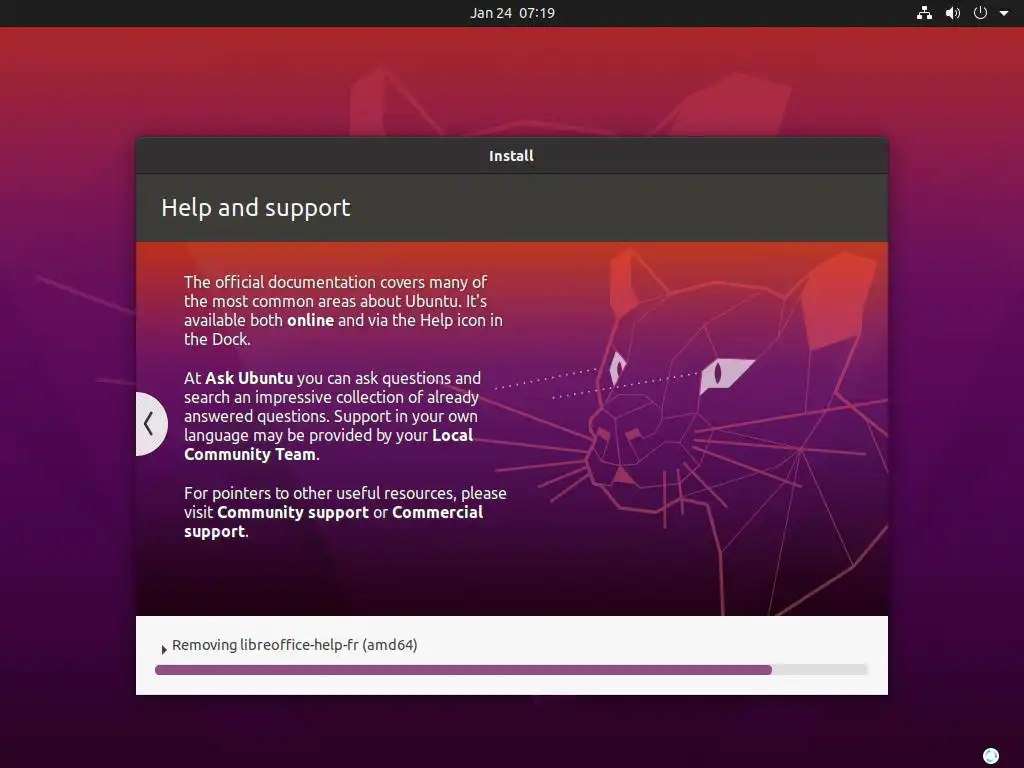Image resolution: width=1024 pixels, height=768 pixels.
Task: Click the 'Help and support' heading
Action: point(255,208)
